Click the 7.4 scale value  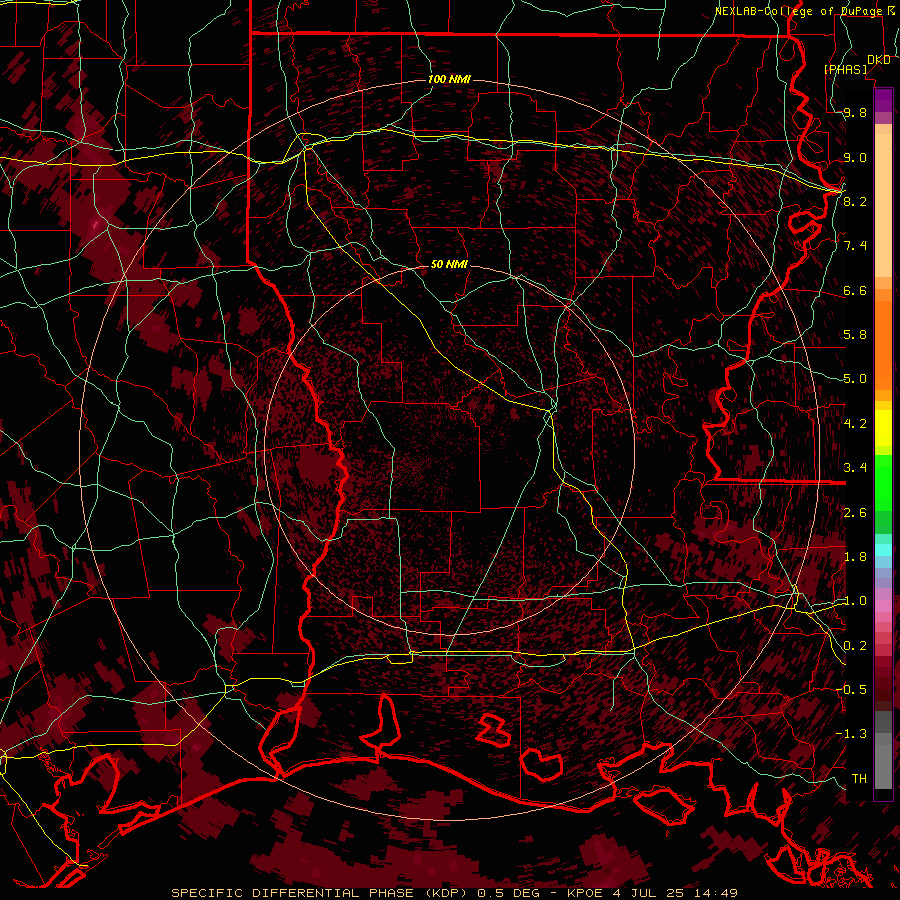point(855,246)
